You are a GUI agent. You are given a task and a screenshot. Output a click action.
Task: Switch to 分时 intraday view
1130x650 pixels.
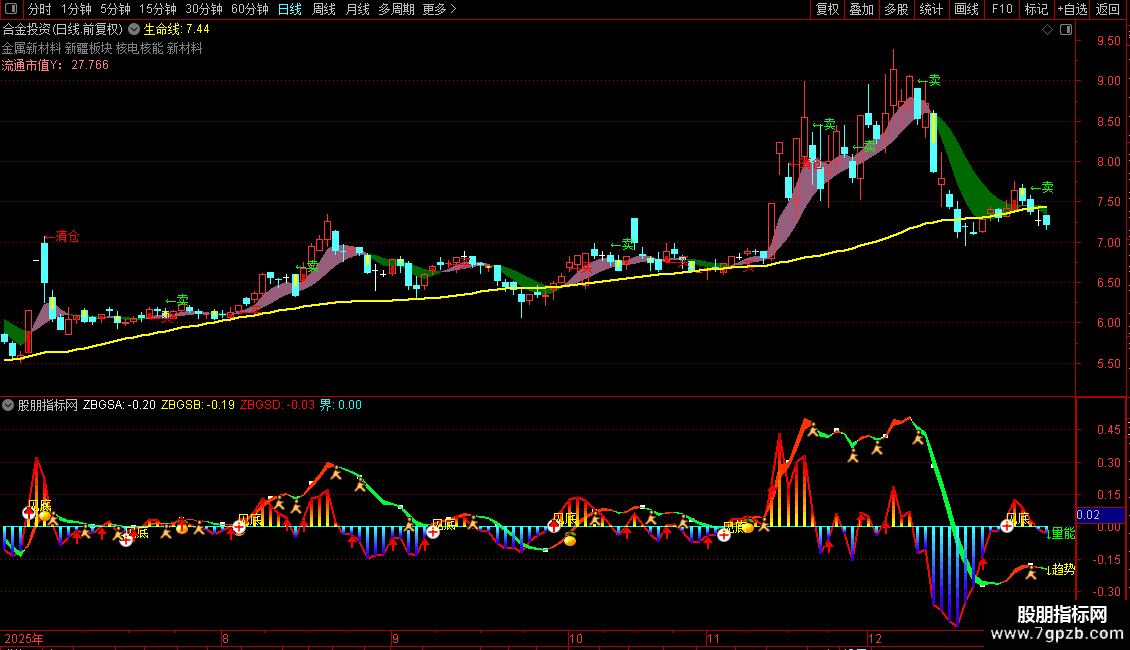click(x=40, y=9)
